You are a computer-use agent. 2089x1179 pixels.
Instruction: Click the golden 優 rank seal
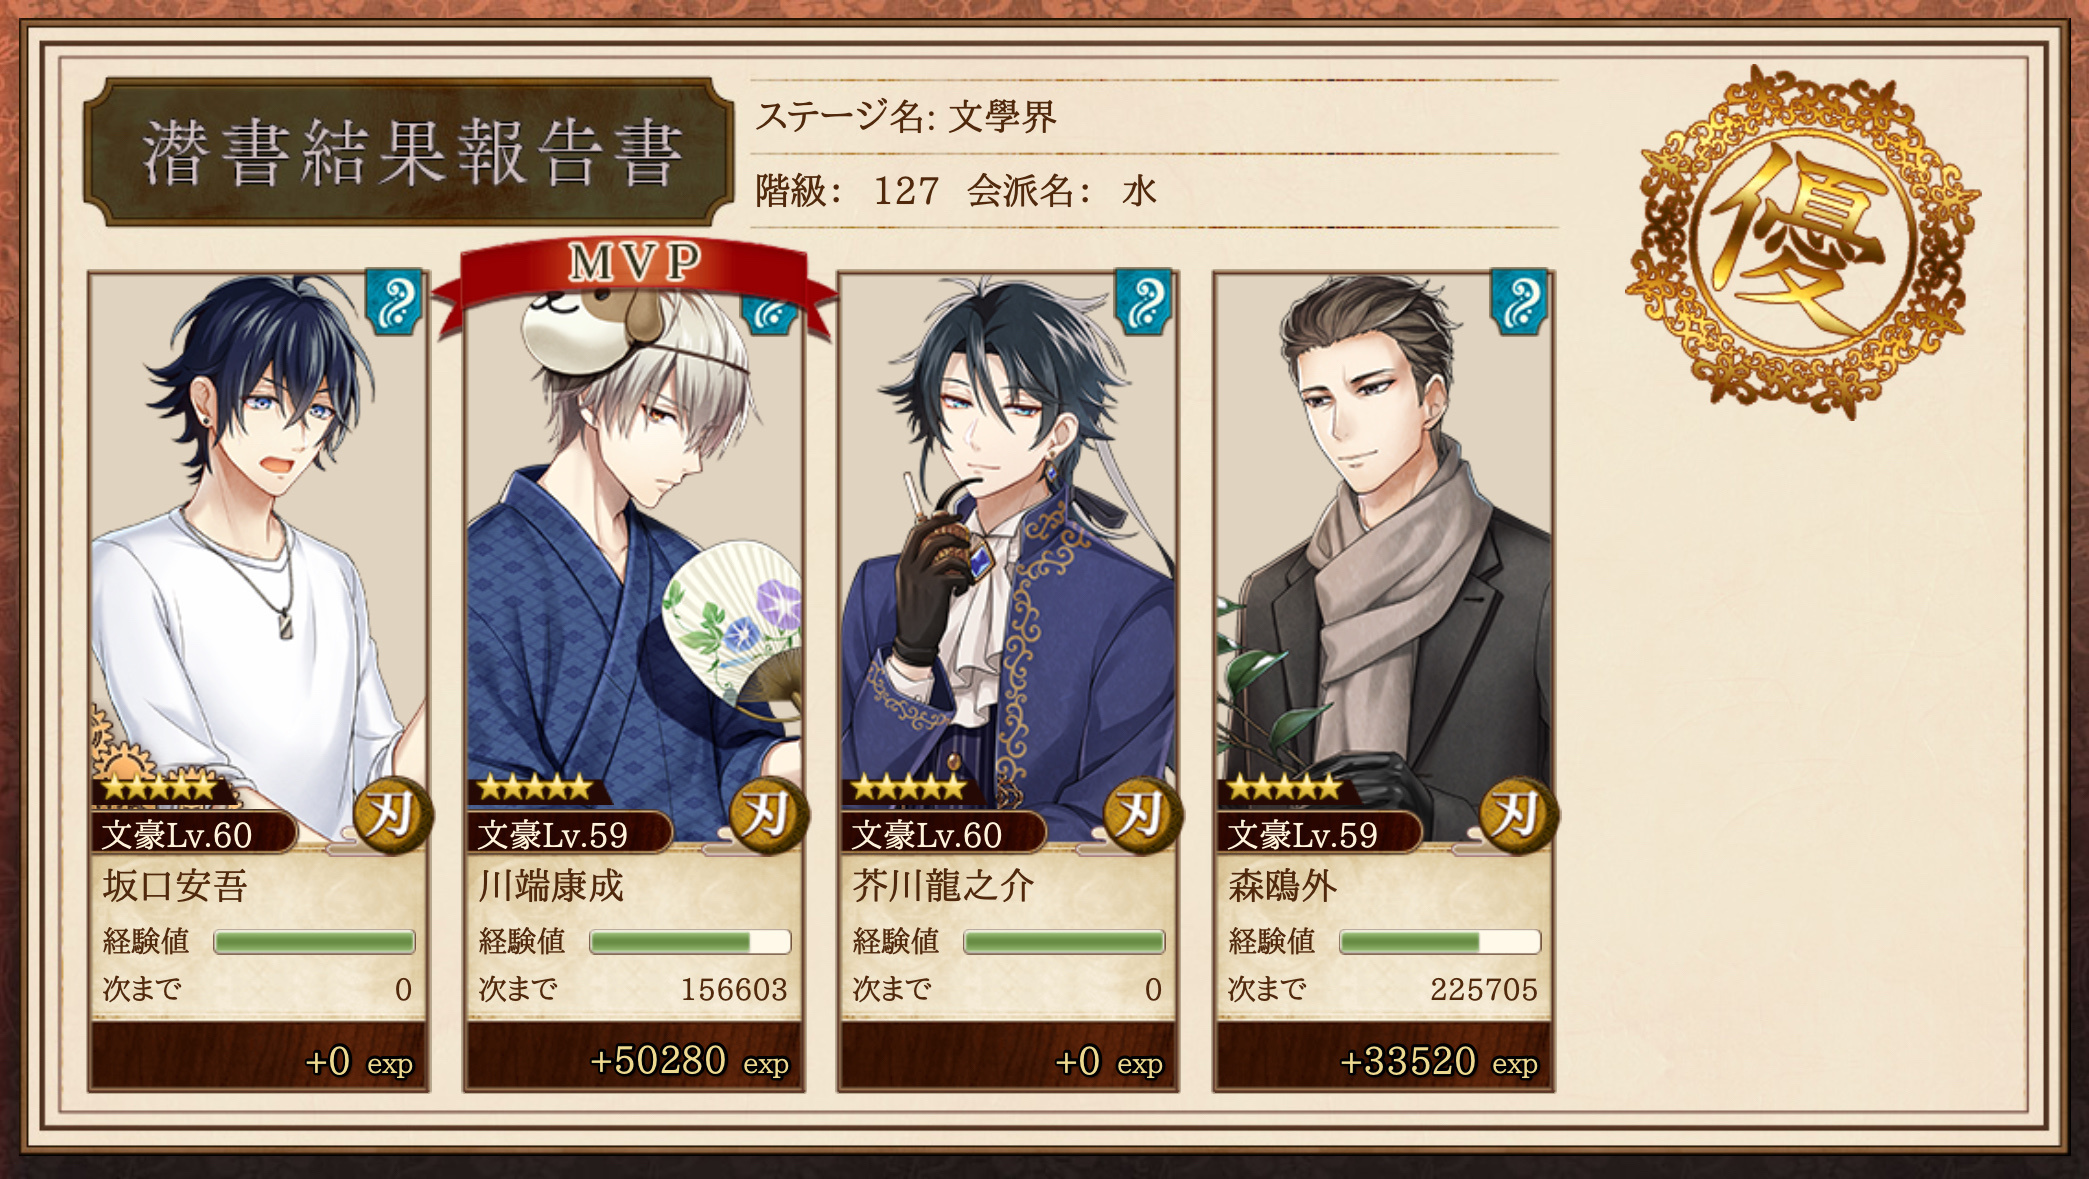click(1802, 242)
